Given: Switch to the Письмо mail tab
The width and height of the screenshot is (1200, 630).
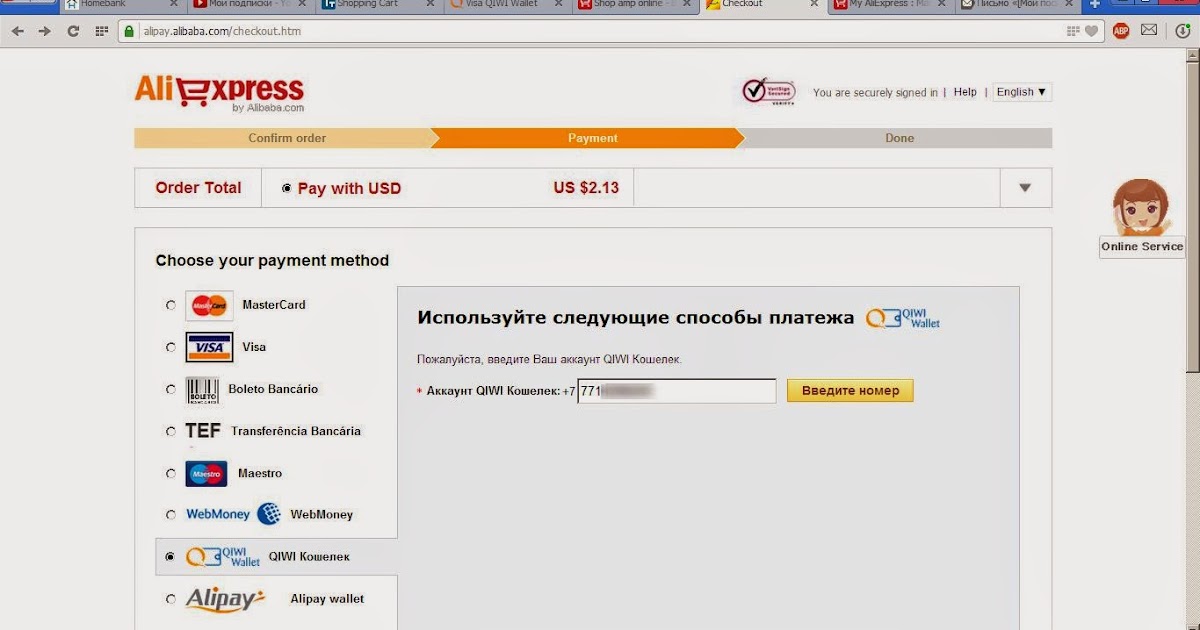Looking at the screenshot, I should coord(1020,5).
